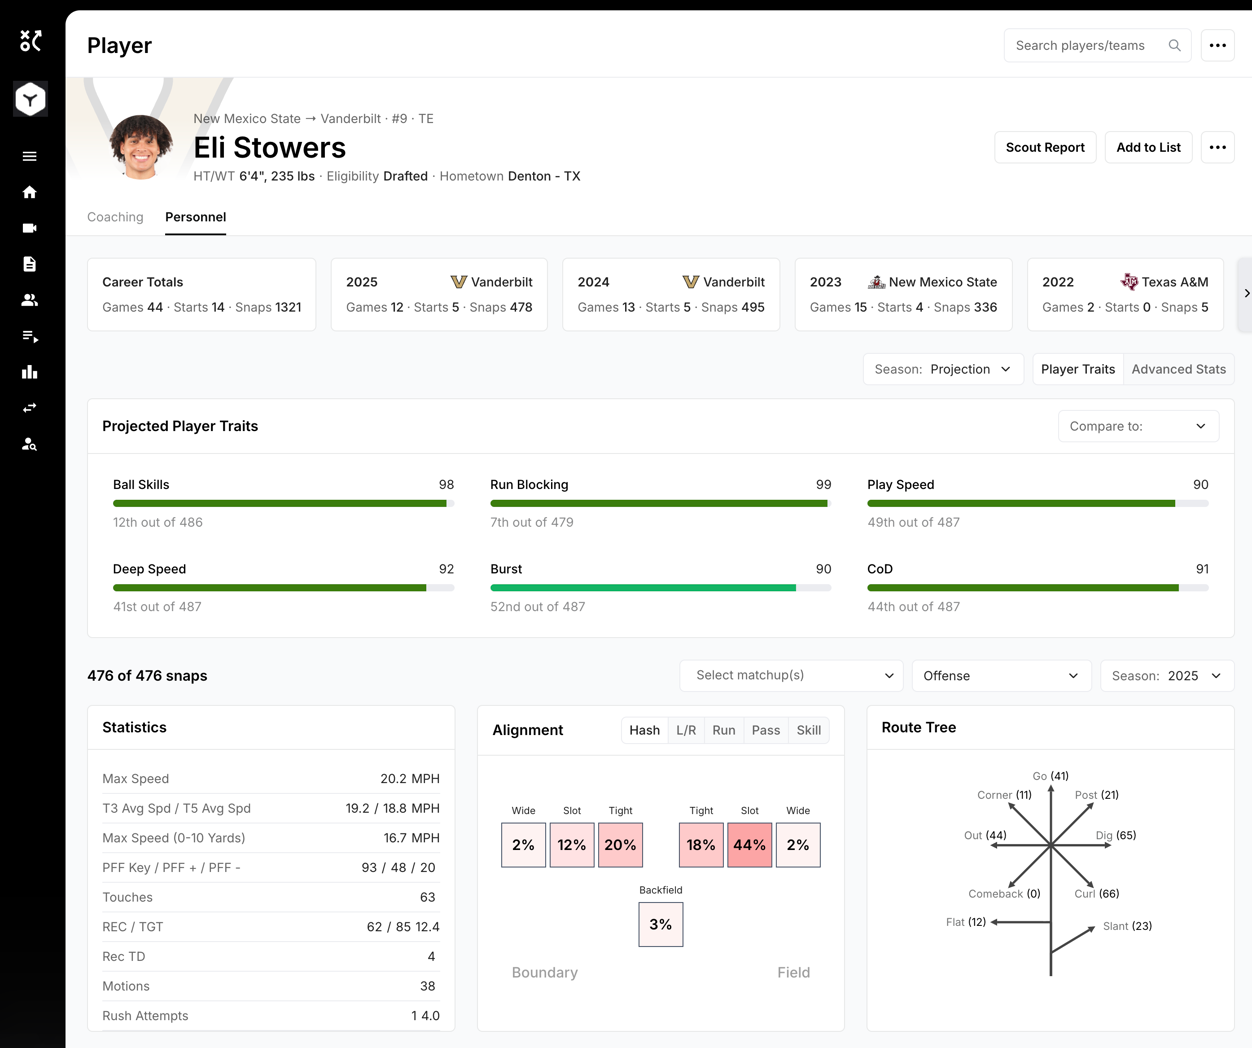Viewport: 1252px width, 1048px height.
Task: Go to the home icon in sidebar
Action: [30, 192]
